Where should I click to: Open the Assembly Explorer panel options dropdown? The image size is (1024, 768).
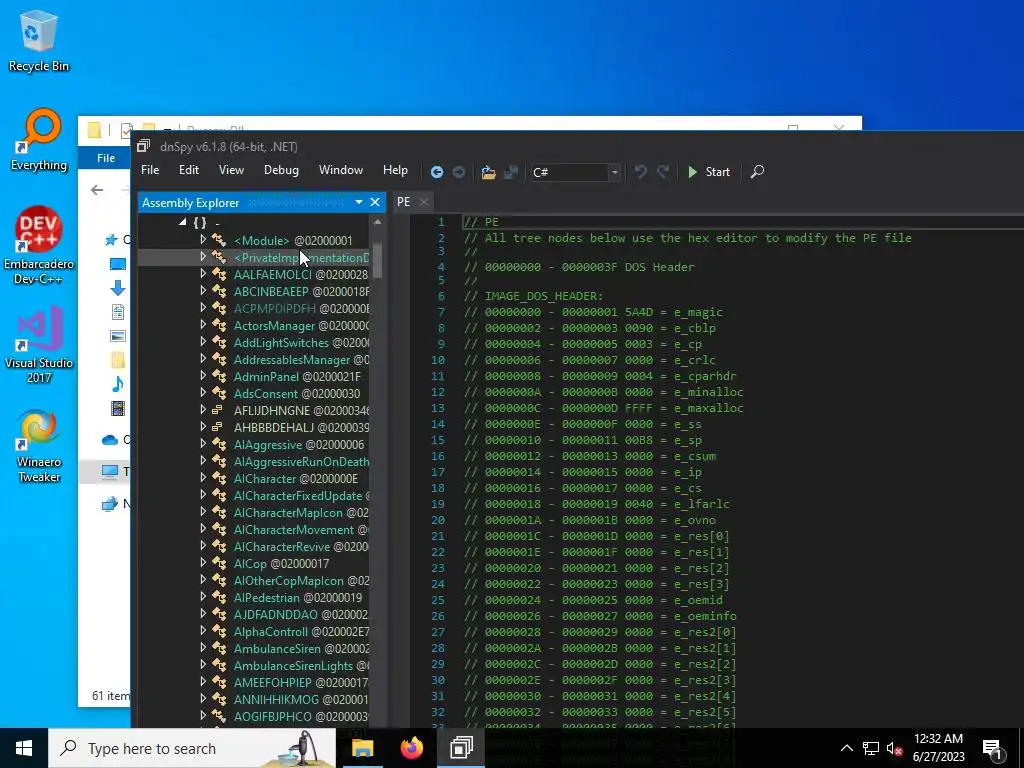(x=359, y=202)
